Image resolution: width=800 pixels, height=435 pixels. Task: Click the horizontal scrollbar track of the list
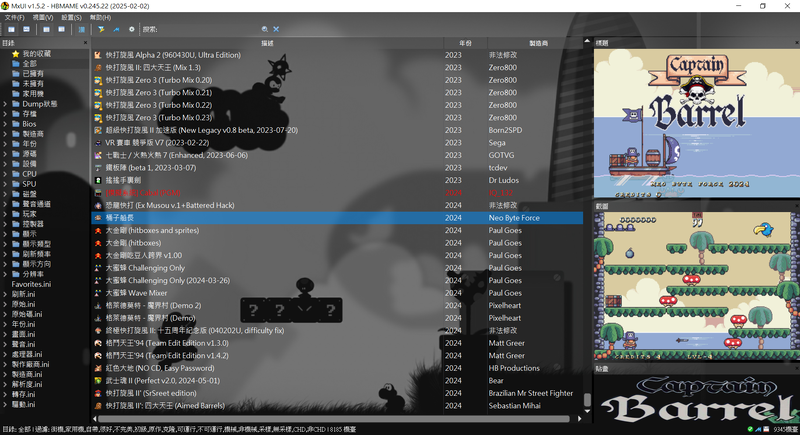coord(337,419)
